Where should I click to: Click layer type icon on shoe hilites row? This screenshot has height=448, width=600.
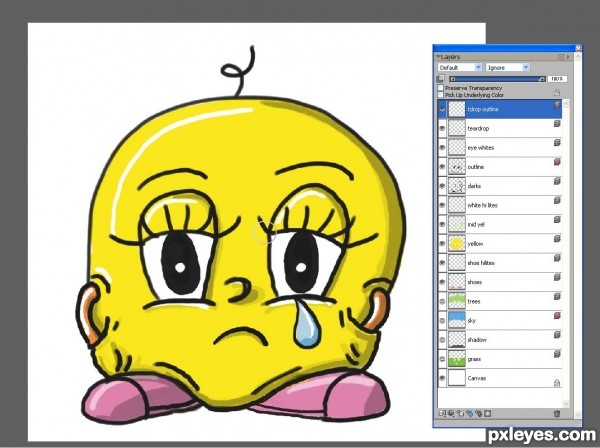pyautogui.click(x=557, y=258)
